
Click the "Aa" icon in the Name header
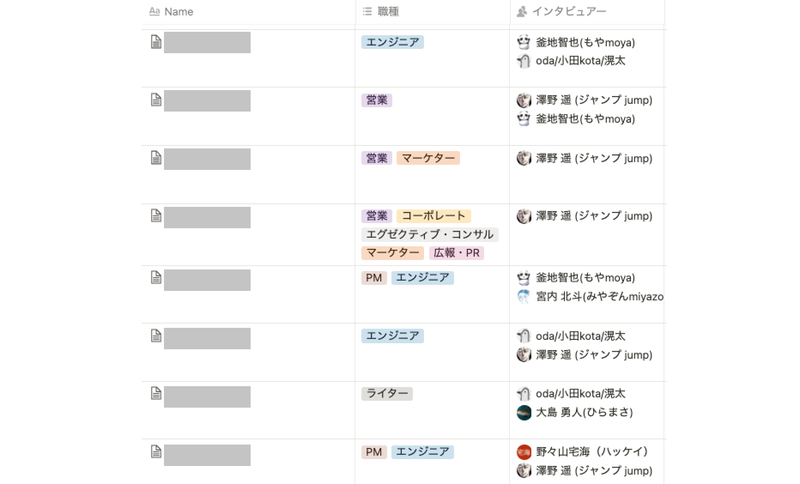tap(154, 12)
